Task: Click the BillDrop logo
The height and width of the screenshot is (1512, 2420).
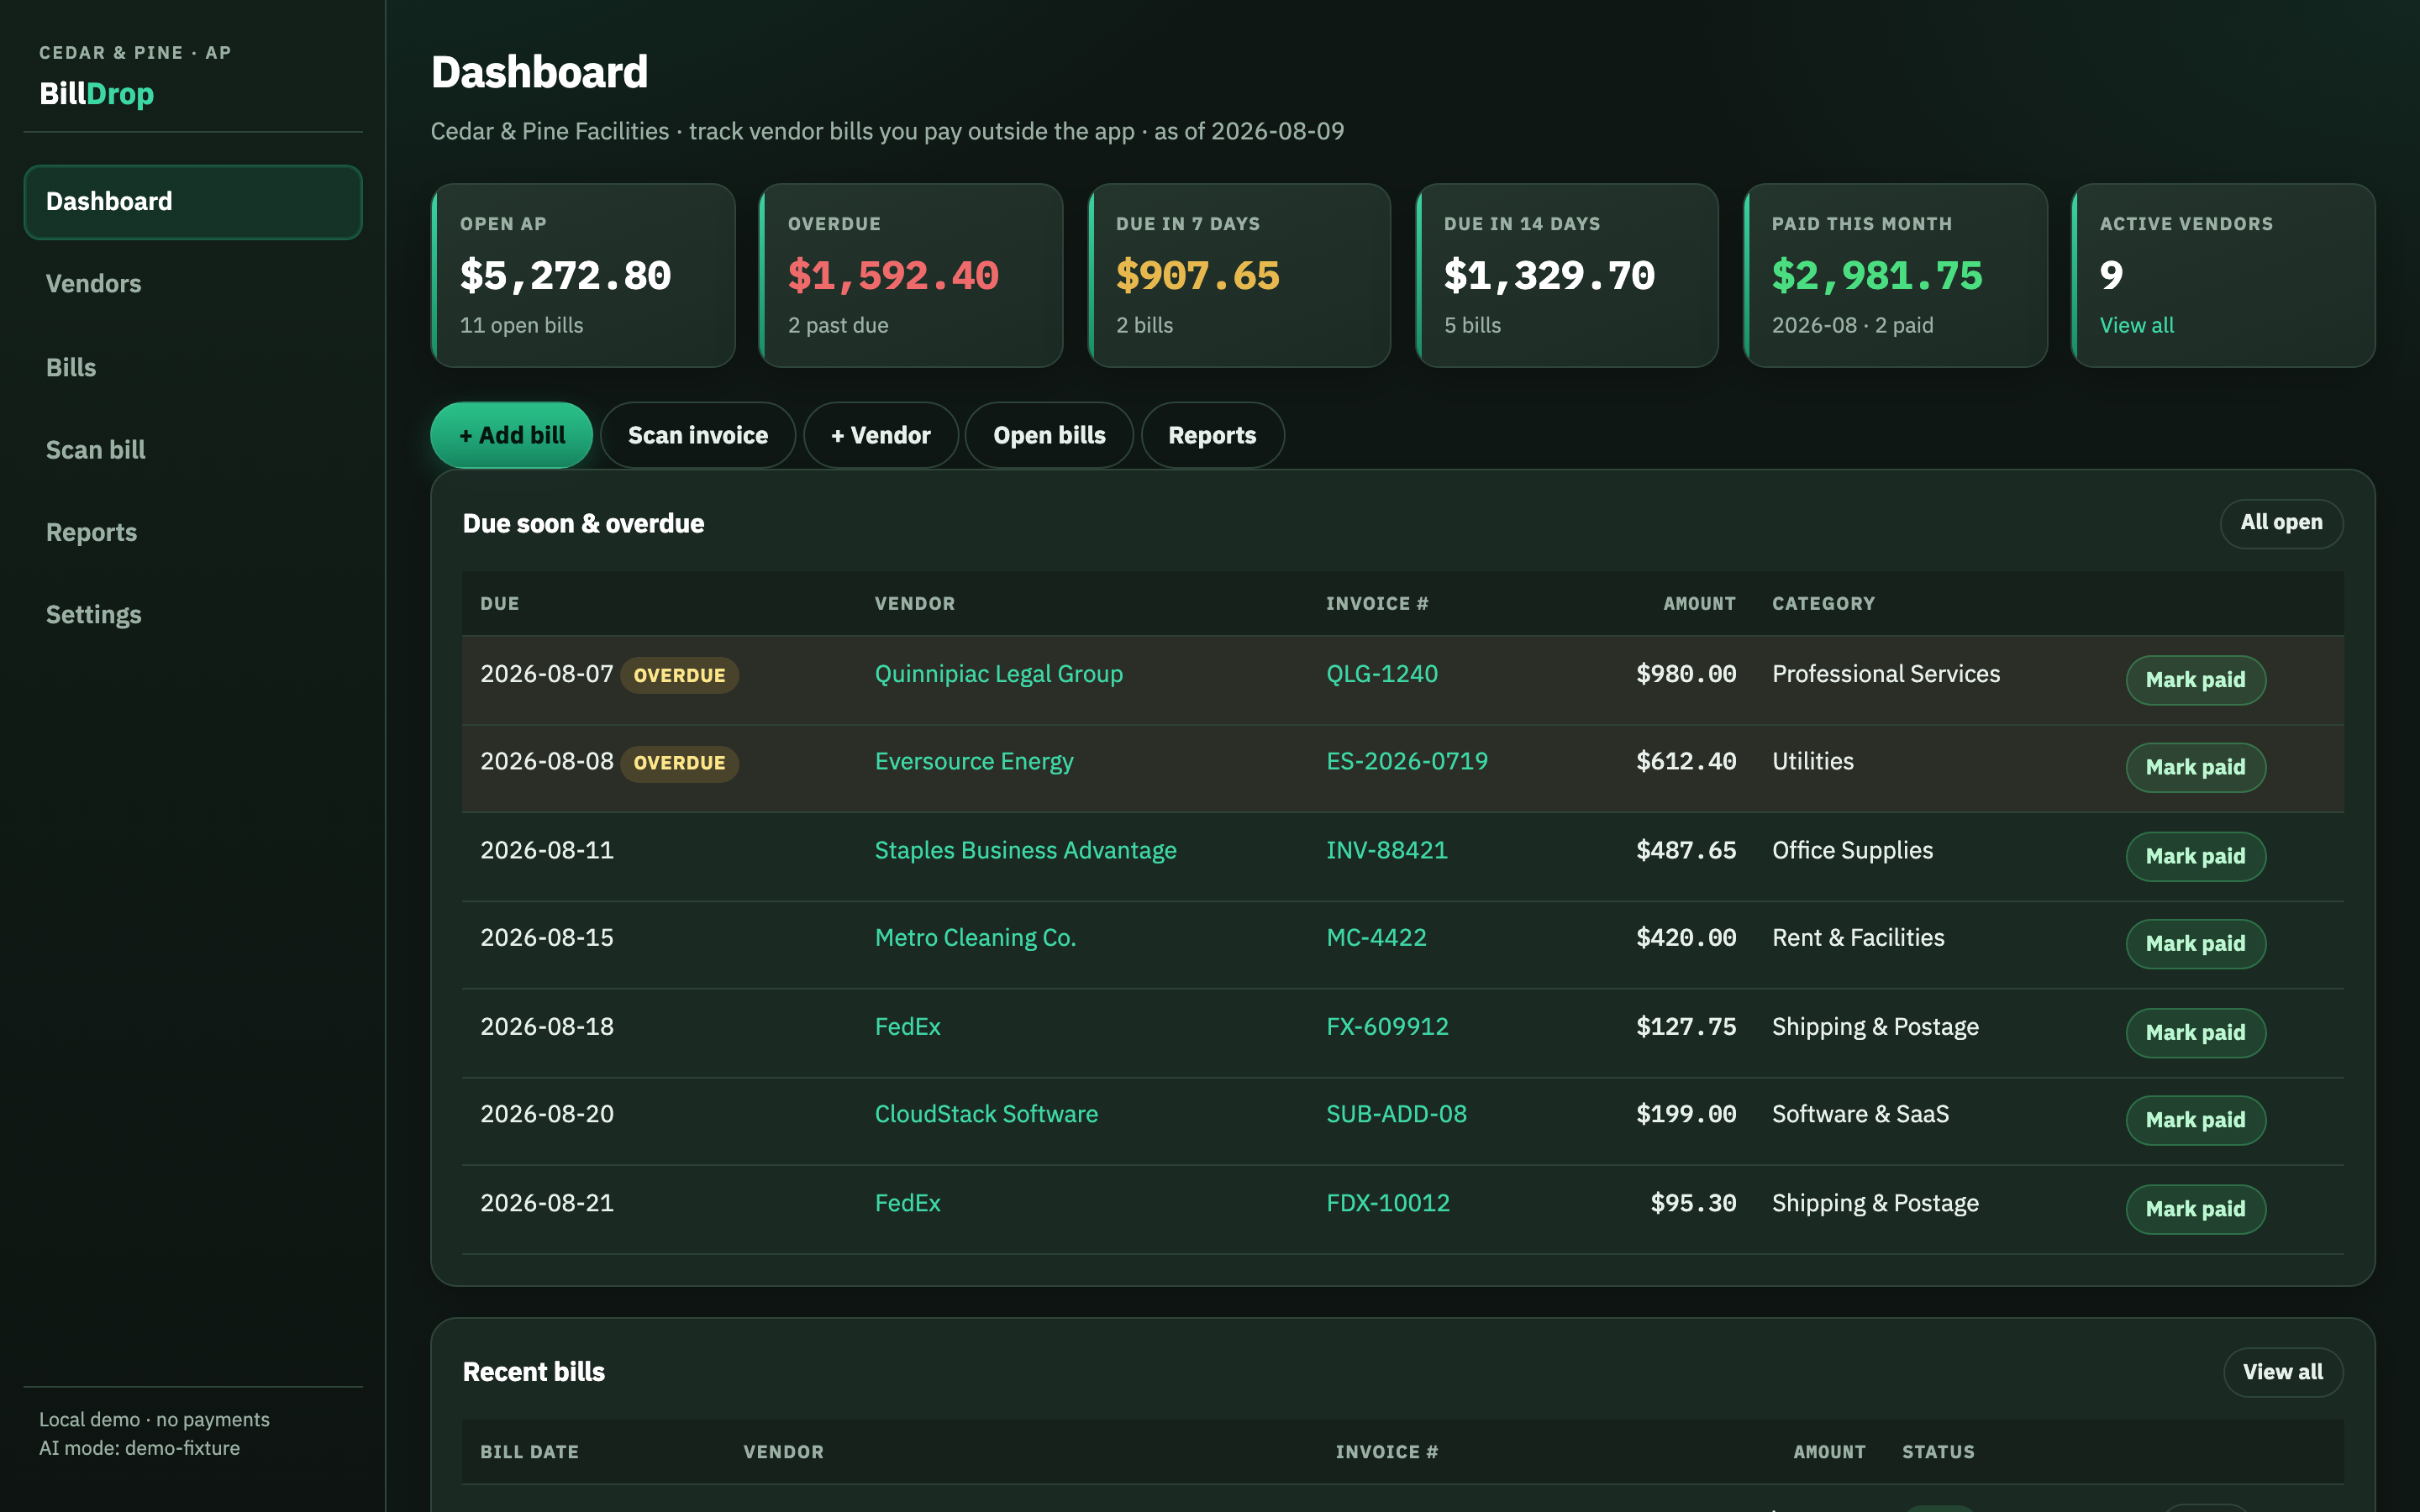Action: [x=97, y=94]
